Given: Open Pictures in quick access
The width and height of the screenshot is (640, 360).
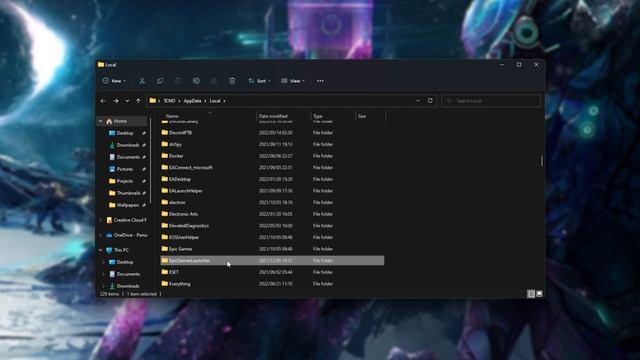Looking at the screenshot, I should pos(125,169).
